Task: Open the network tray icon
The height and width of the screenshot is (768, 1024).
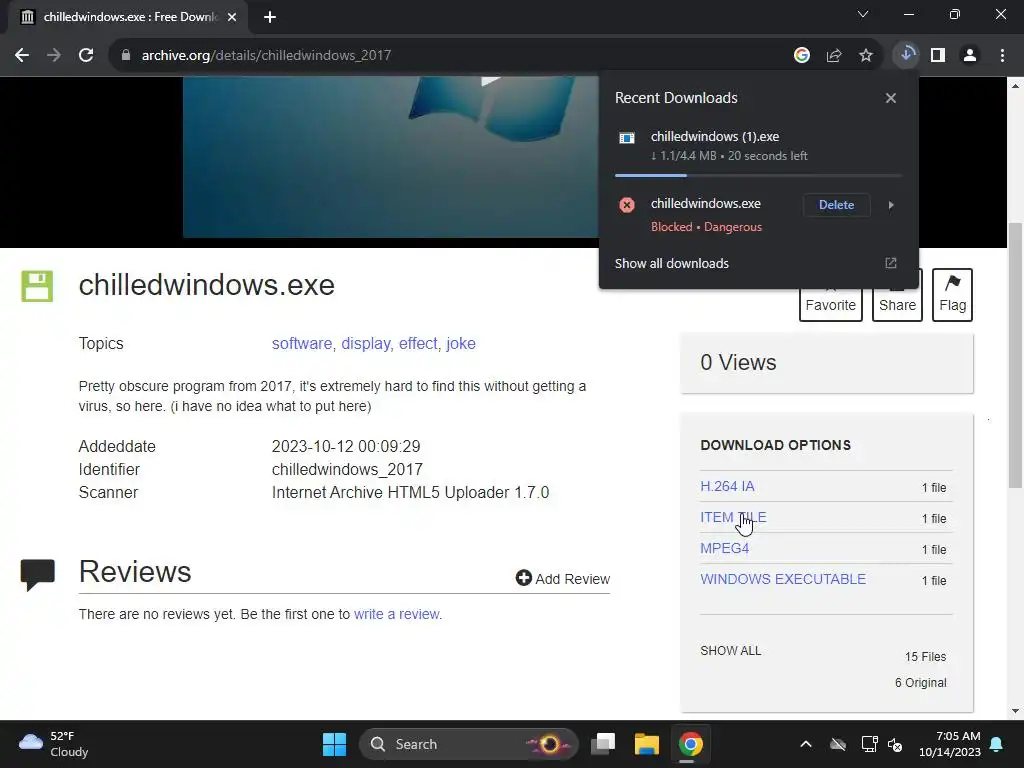Action: pos(869,744)
